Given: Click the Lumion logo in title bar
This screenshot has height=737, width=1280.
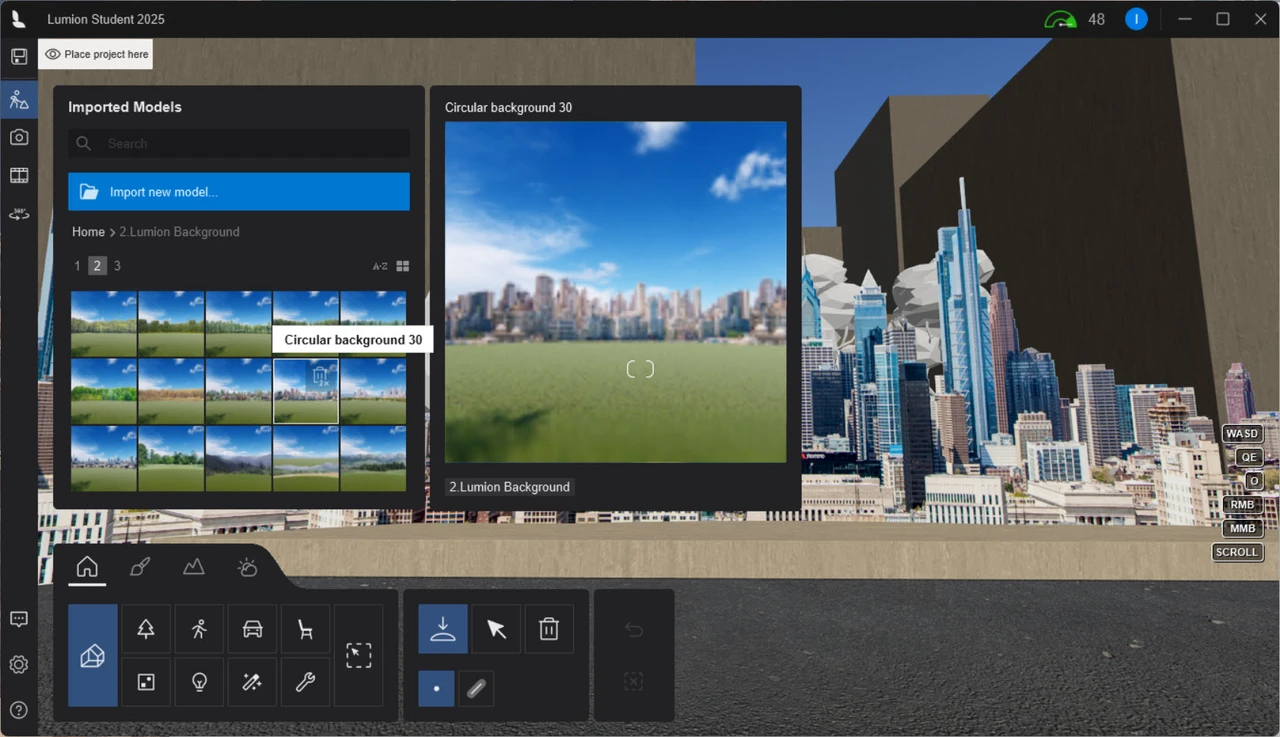Looking at the screenshot, I should [19, 19].
